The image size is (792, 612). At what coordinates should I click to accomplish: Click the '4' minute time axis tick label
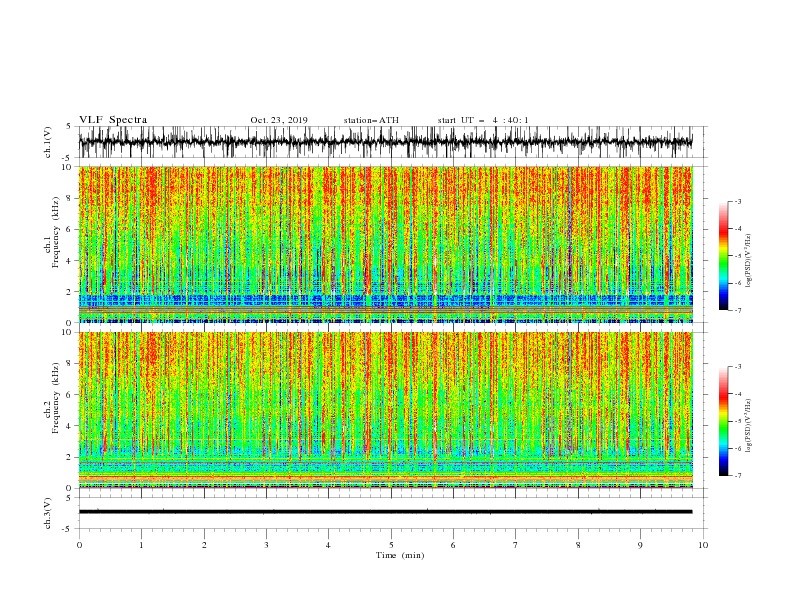tap(328, 545)
